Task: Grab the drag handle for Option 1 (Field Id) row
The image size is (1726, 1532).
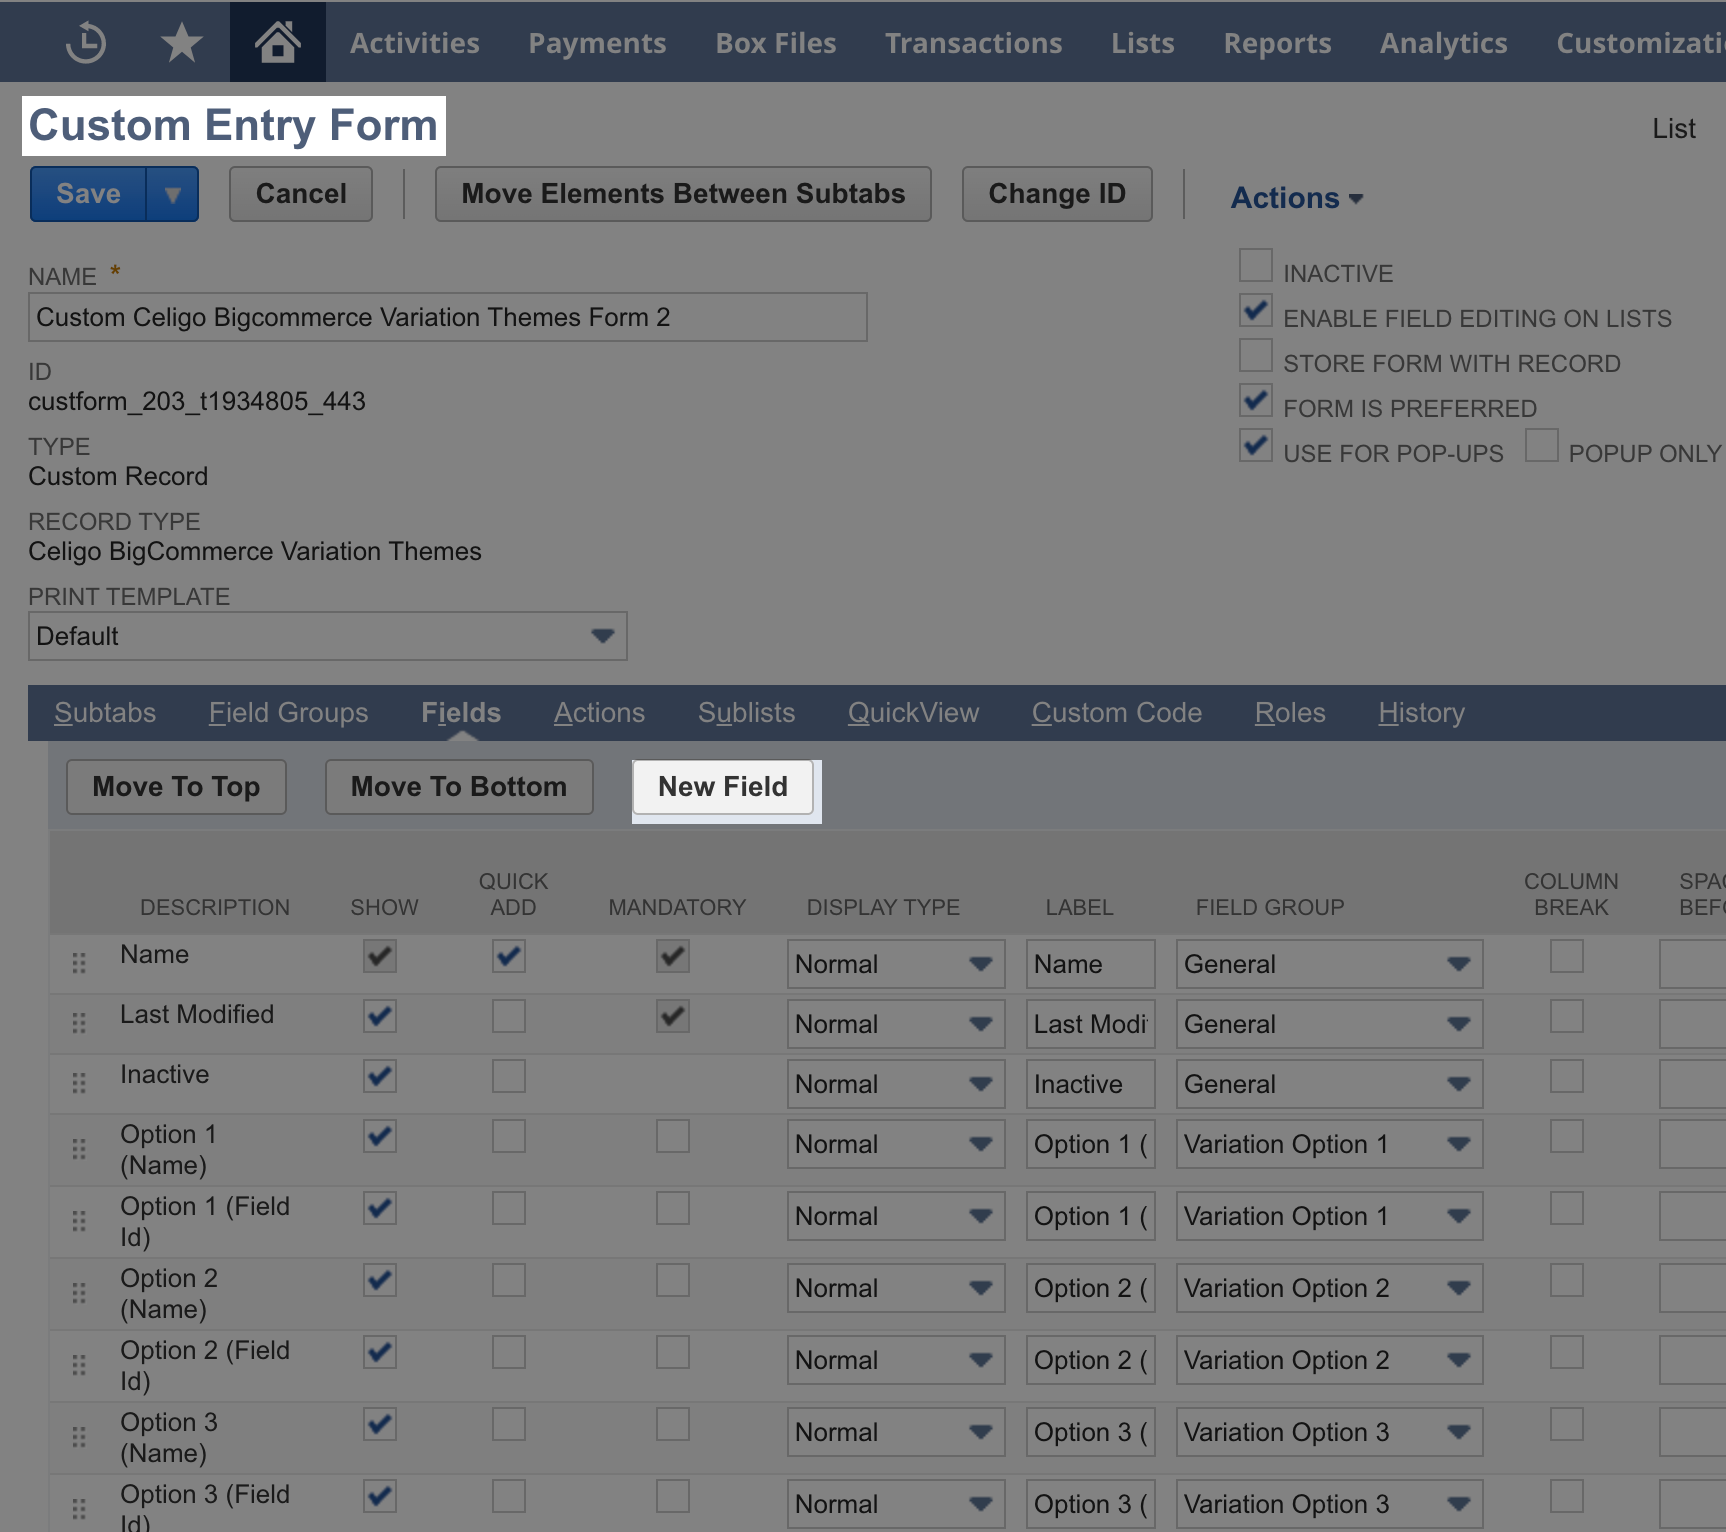Action: click(x=79, y=1221)
